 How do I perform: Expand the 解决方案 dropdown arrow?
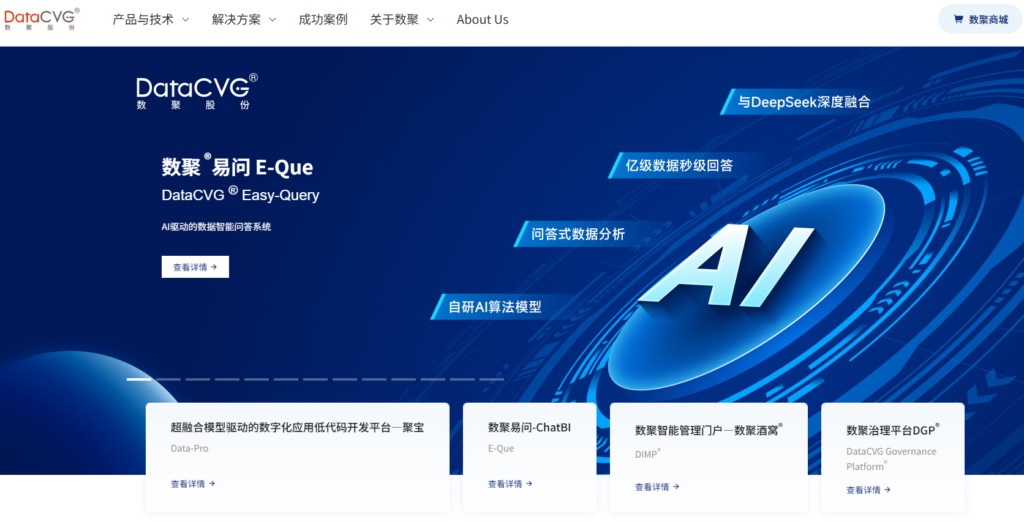click(x=272, y=20)
